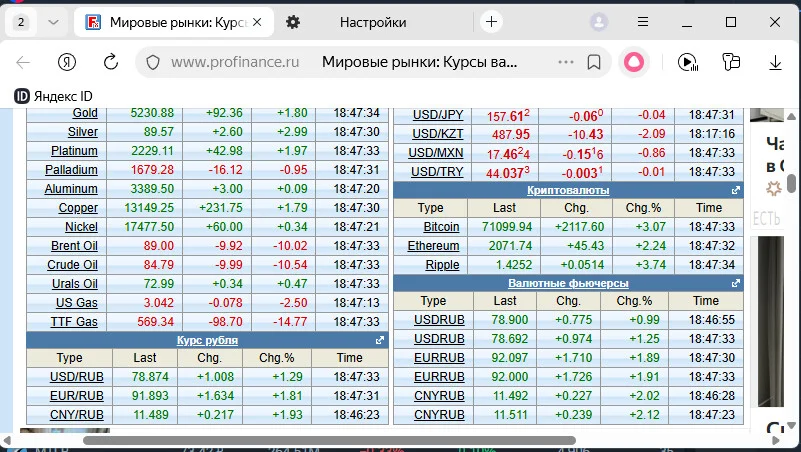The width and height of the screenshot is (801, 452).
Task: Open the Yandex home button
Action: (x=67, y=62)
